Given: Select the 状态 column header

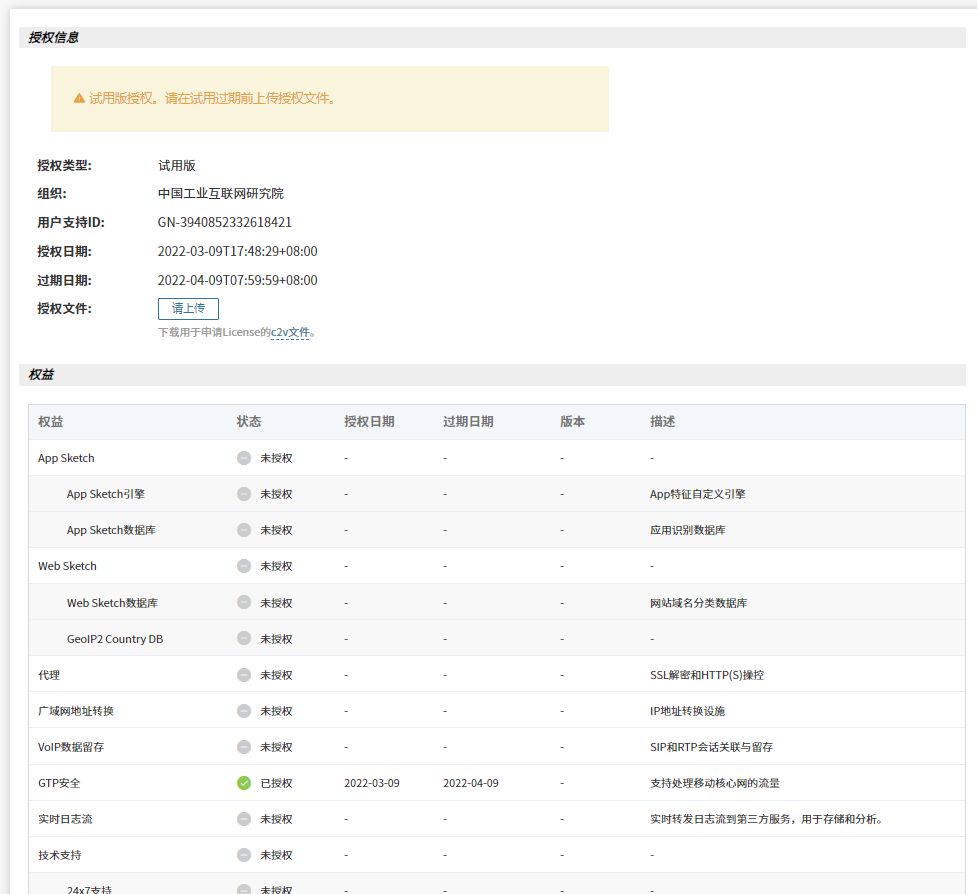Looking at the screenshot, I should coord(249,422).
